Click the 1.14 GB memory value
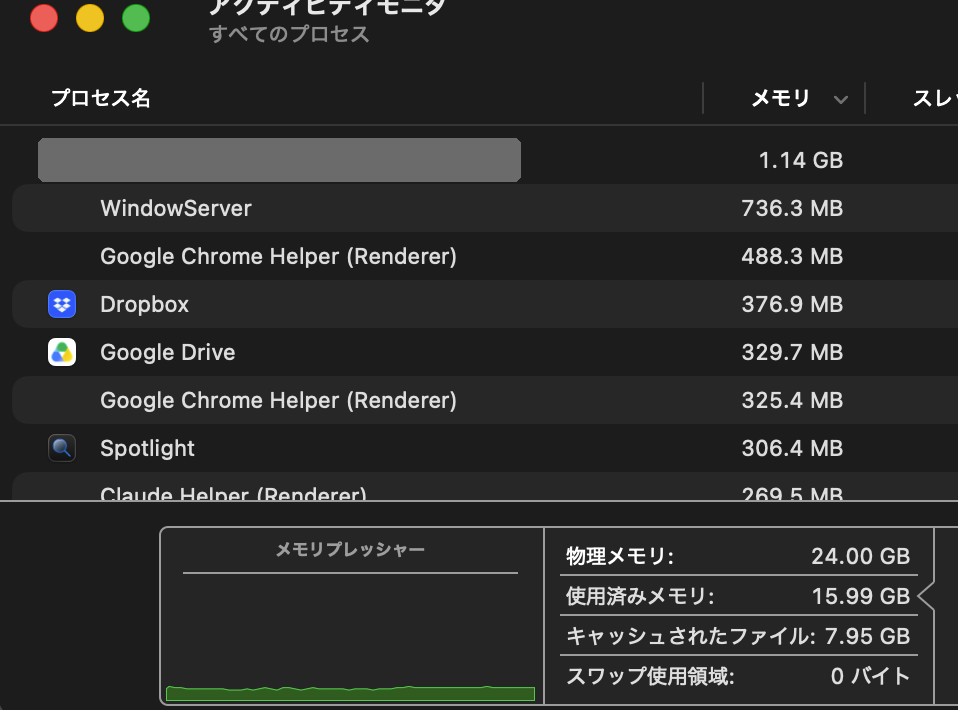Viewport: 958px width, 710px height. click(800, 161)
